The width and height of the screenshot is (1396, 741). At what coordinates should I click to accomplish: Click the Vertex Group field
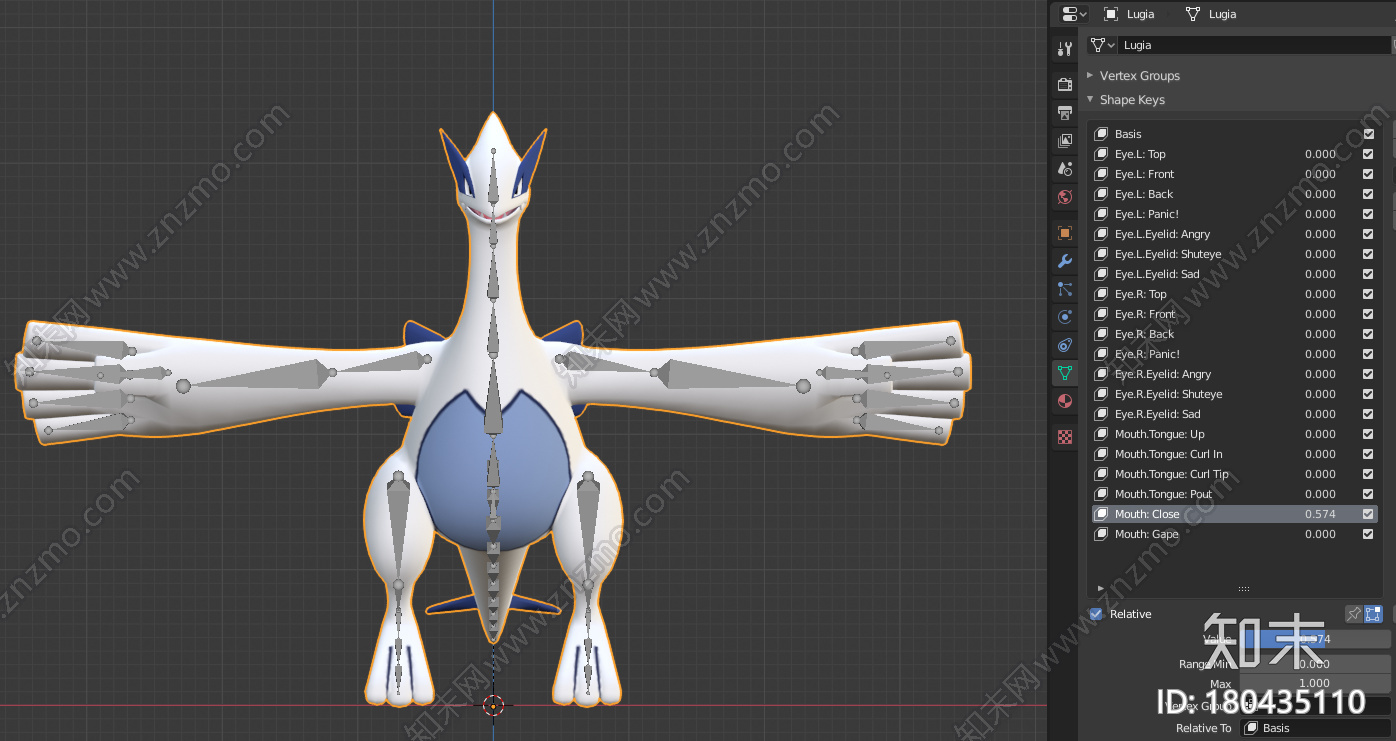1315,706
